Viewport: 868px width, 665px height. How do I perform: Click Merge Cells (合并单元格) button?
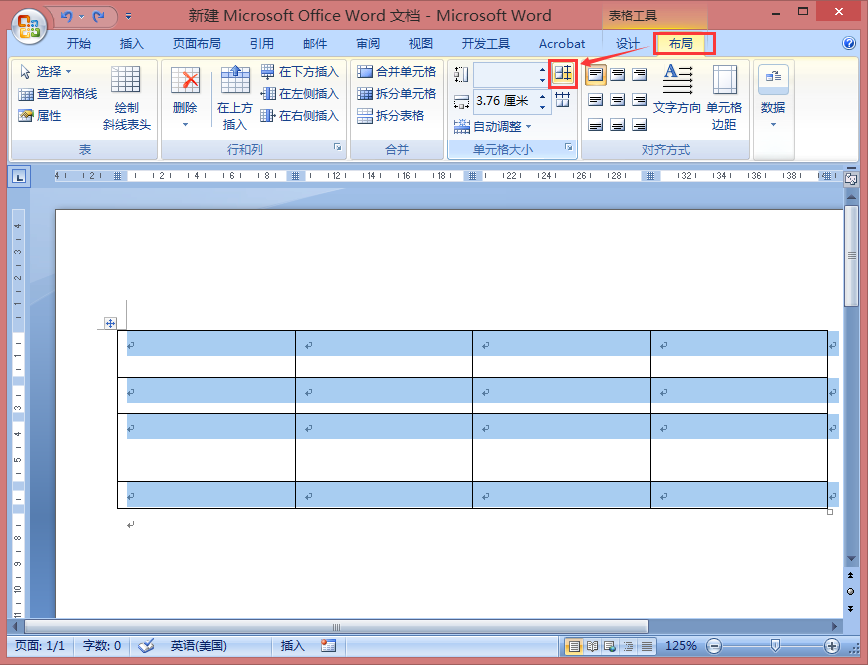click(396, 71)
